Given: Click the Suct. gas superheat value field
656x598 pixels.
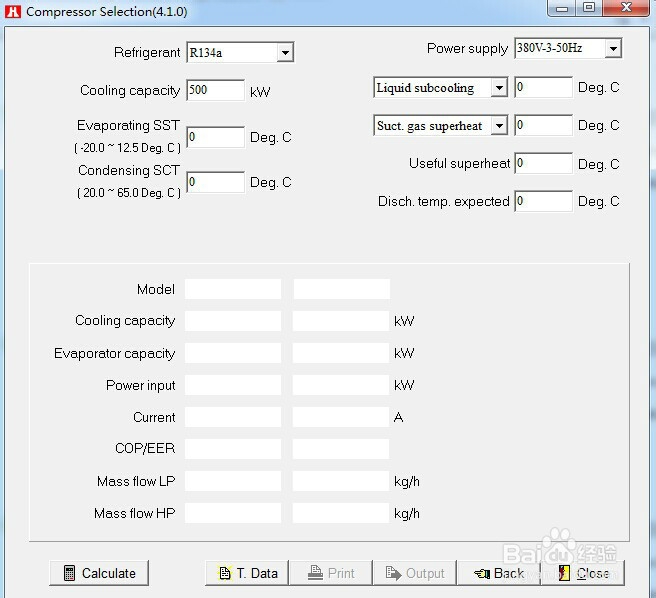Looking at the screenshot, I should [543, 125].
